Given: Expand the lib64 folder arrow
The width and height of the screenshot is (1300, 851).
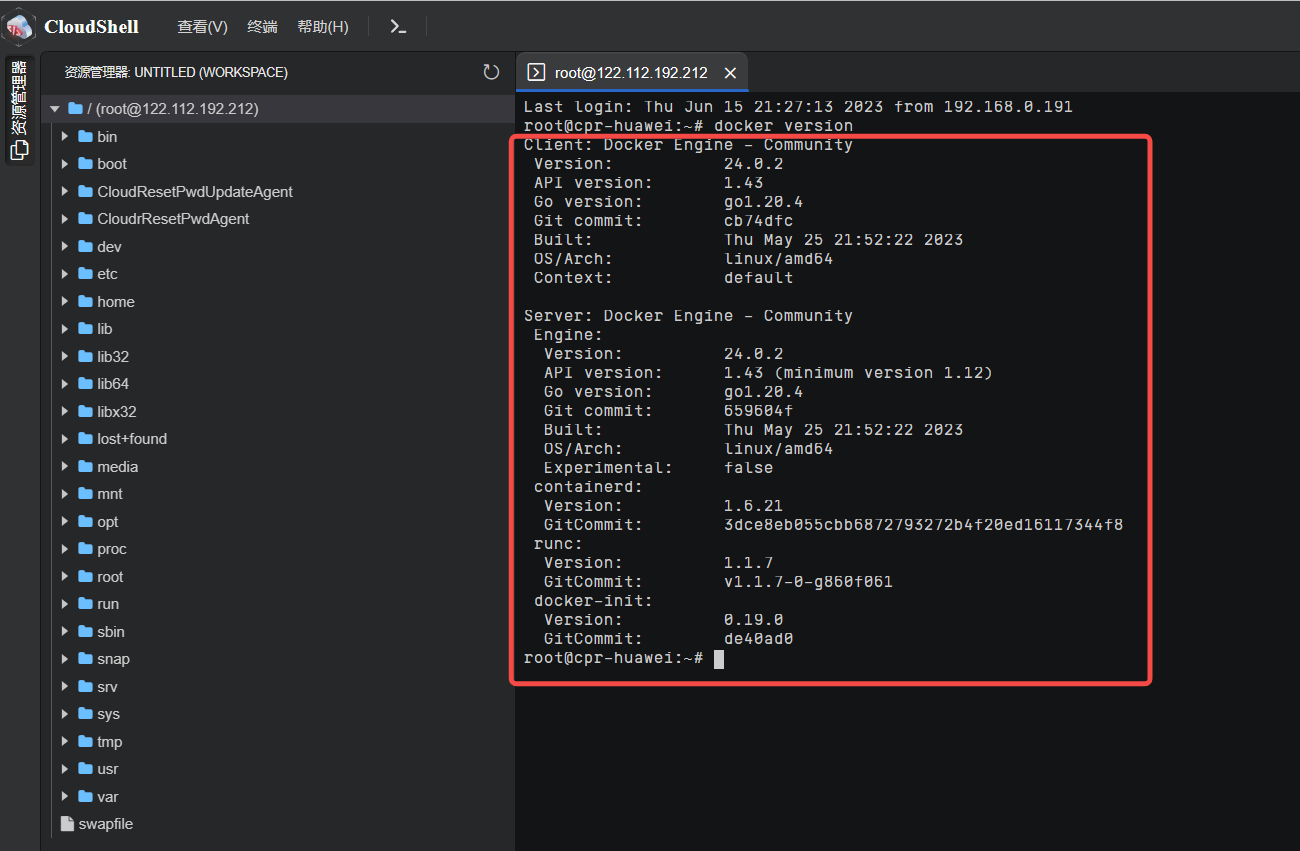Looking at the screenshot, I should (x=65, y=384).
